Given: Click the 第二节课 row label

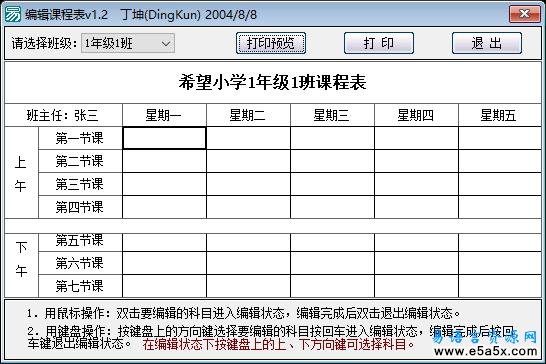Looking at the screenshot, I should tap(80, 161).
